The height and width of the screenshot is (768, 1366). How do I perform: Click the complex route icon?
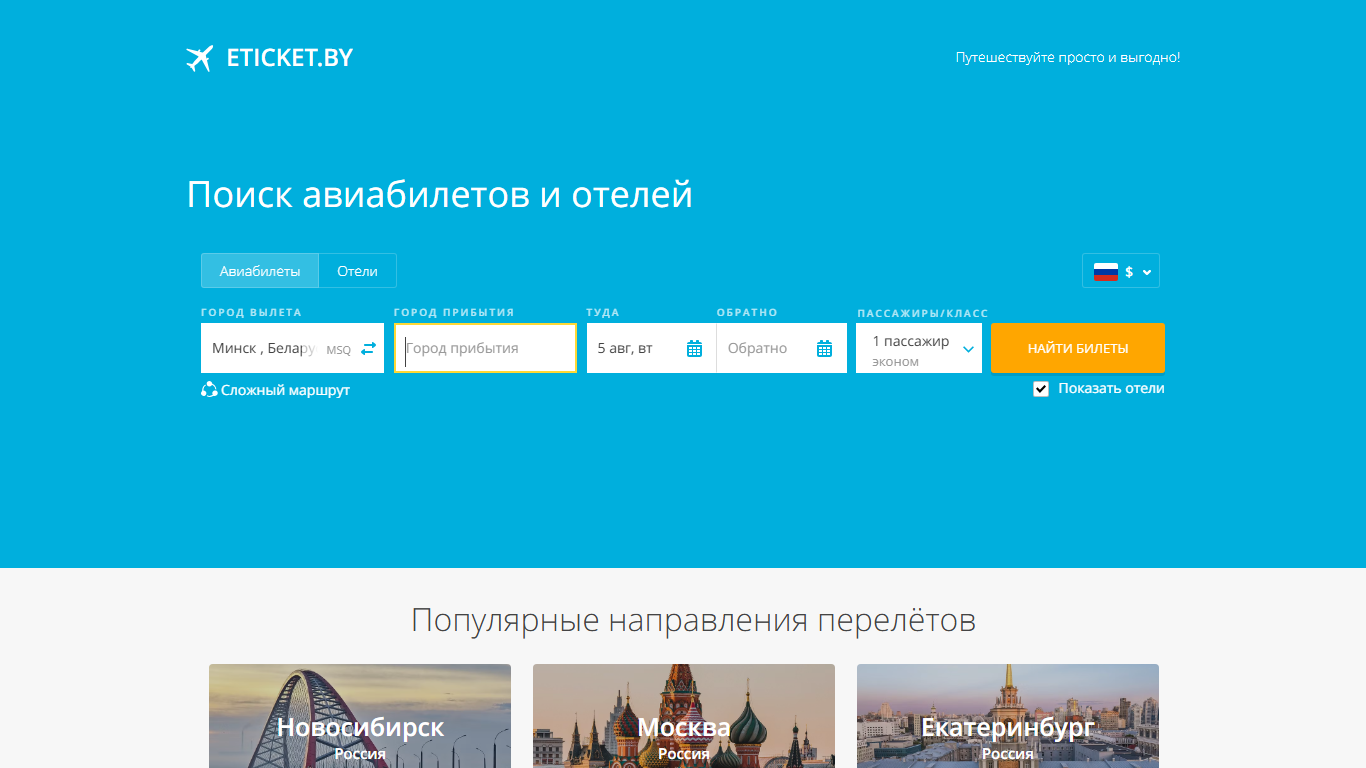(209, 390)
